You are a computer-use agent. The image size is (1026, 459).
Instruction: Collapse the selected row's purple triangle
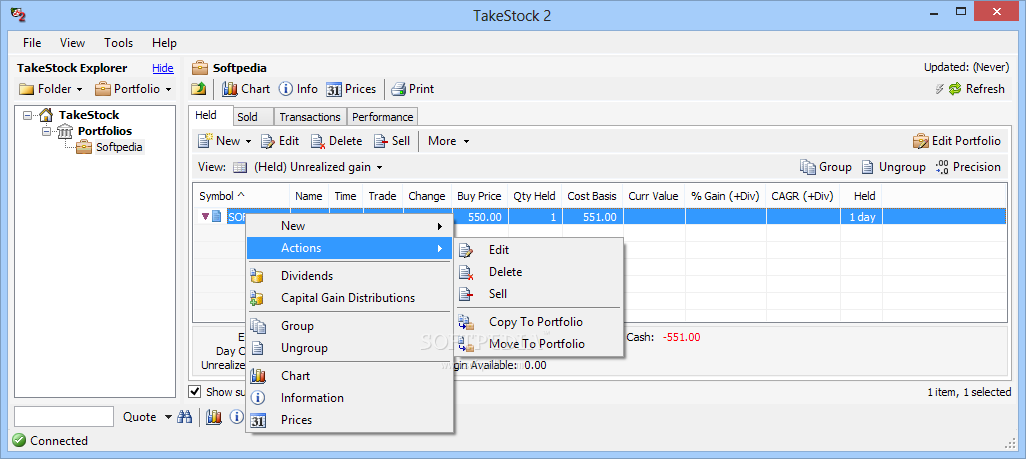click(x=205, y=217)
